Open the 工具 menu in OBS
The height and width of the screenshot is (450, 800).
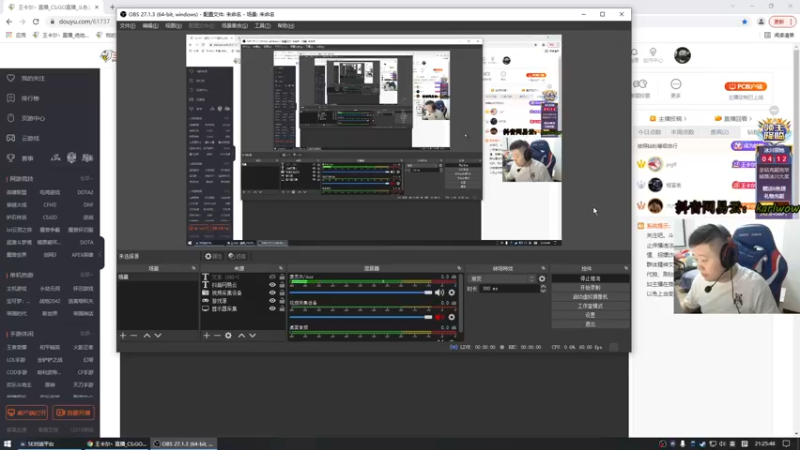262,26
